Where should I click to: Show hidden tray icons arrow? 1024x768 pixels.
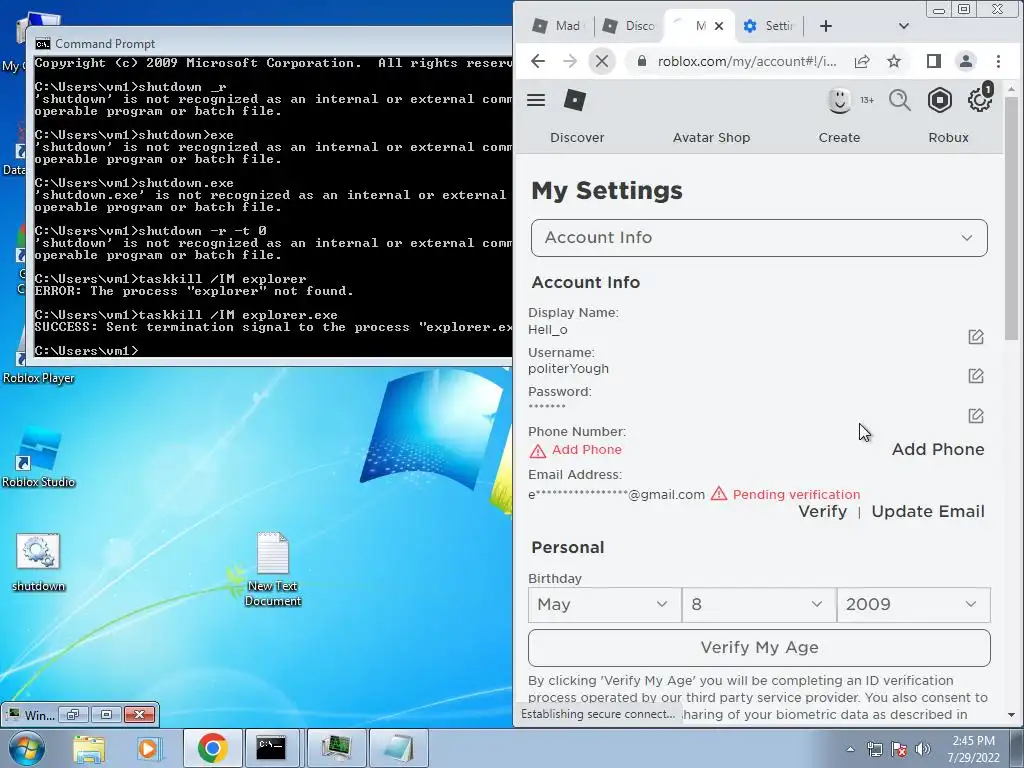(x=850, y=749)
